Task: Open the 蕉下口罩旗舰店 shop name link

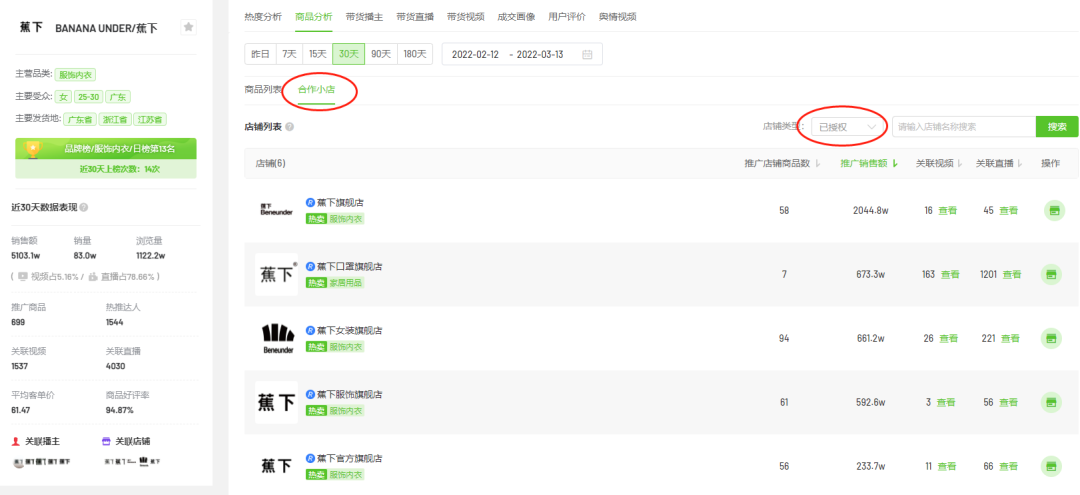Action: click(349, 266)
